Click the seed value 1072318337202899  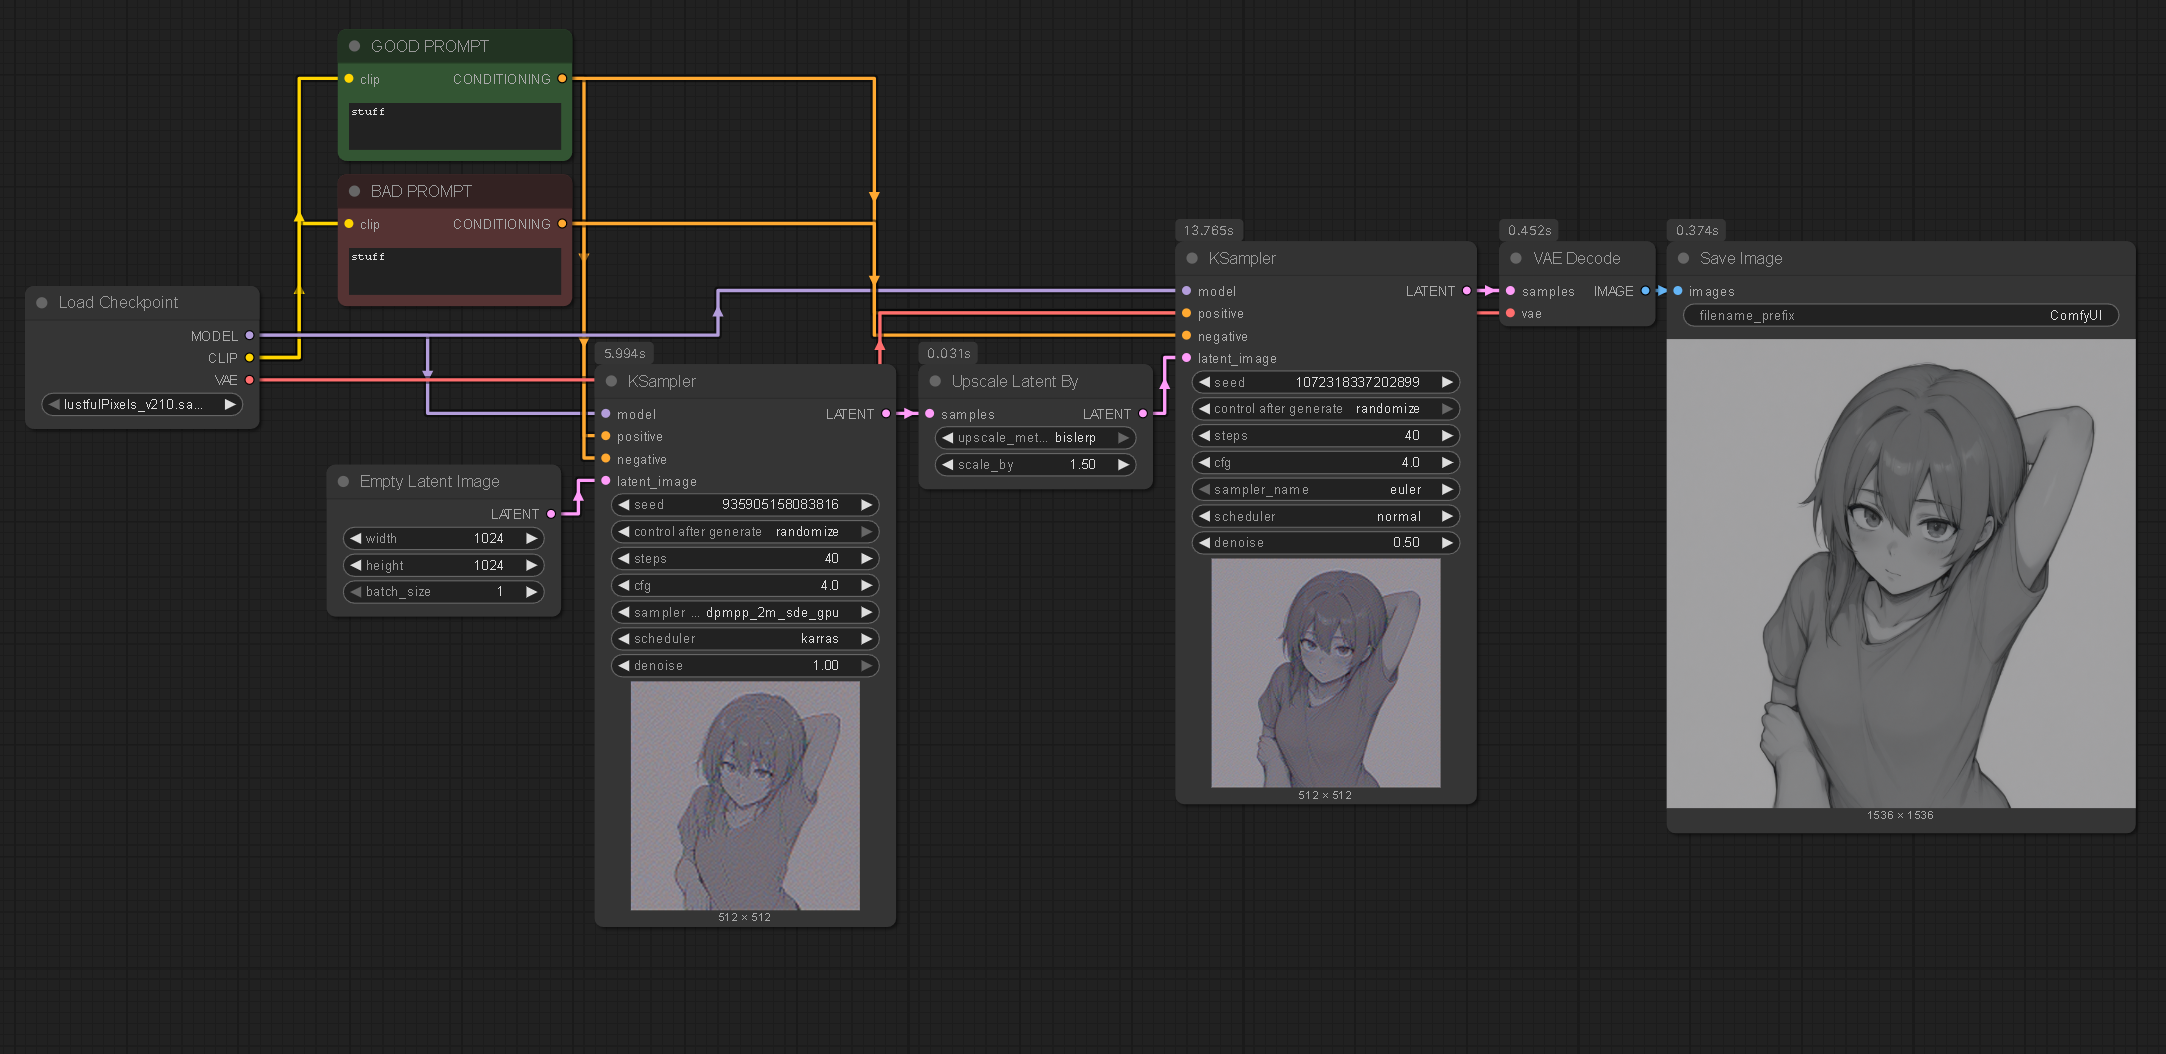(x=1357, y=382)
